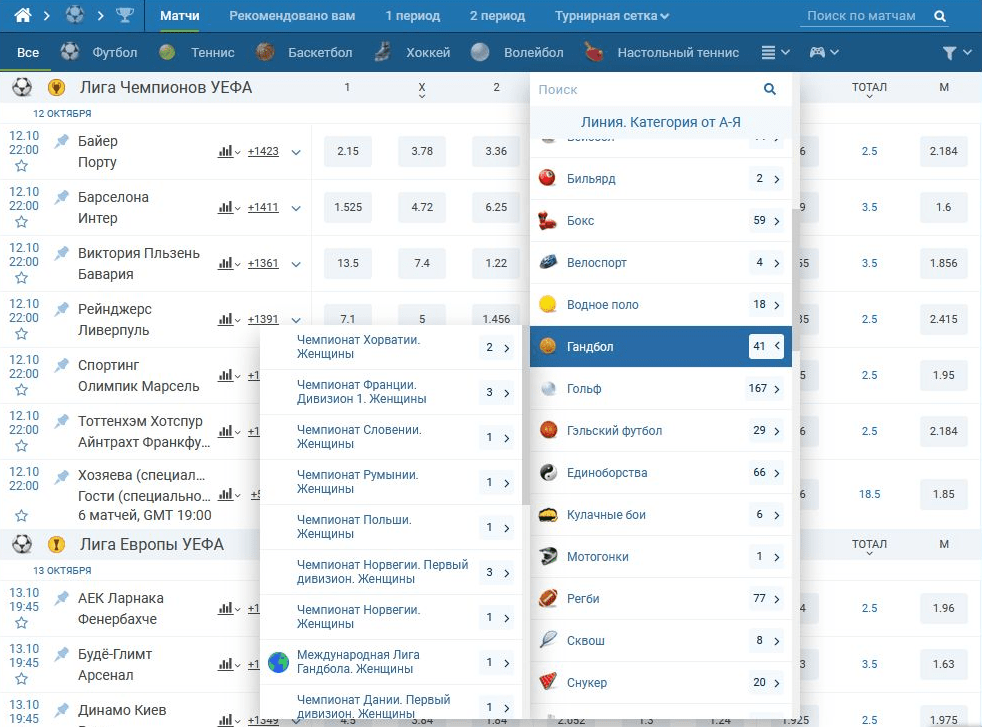Select Рекомендовано вам tab
982x727 pixels.
[290, 16]
